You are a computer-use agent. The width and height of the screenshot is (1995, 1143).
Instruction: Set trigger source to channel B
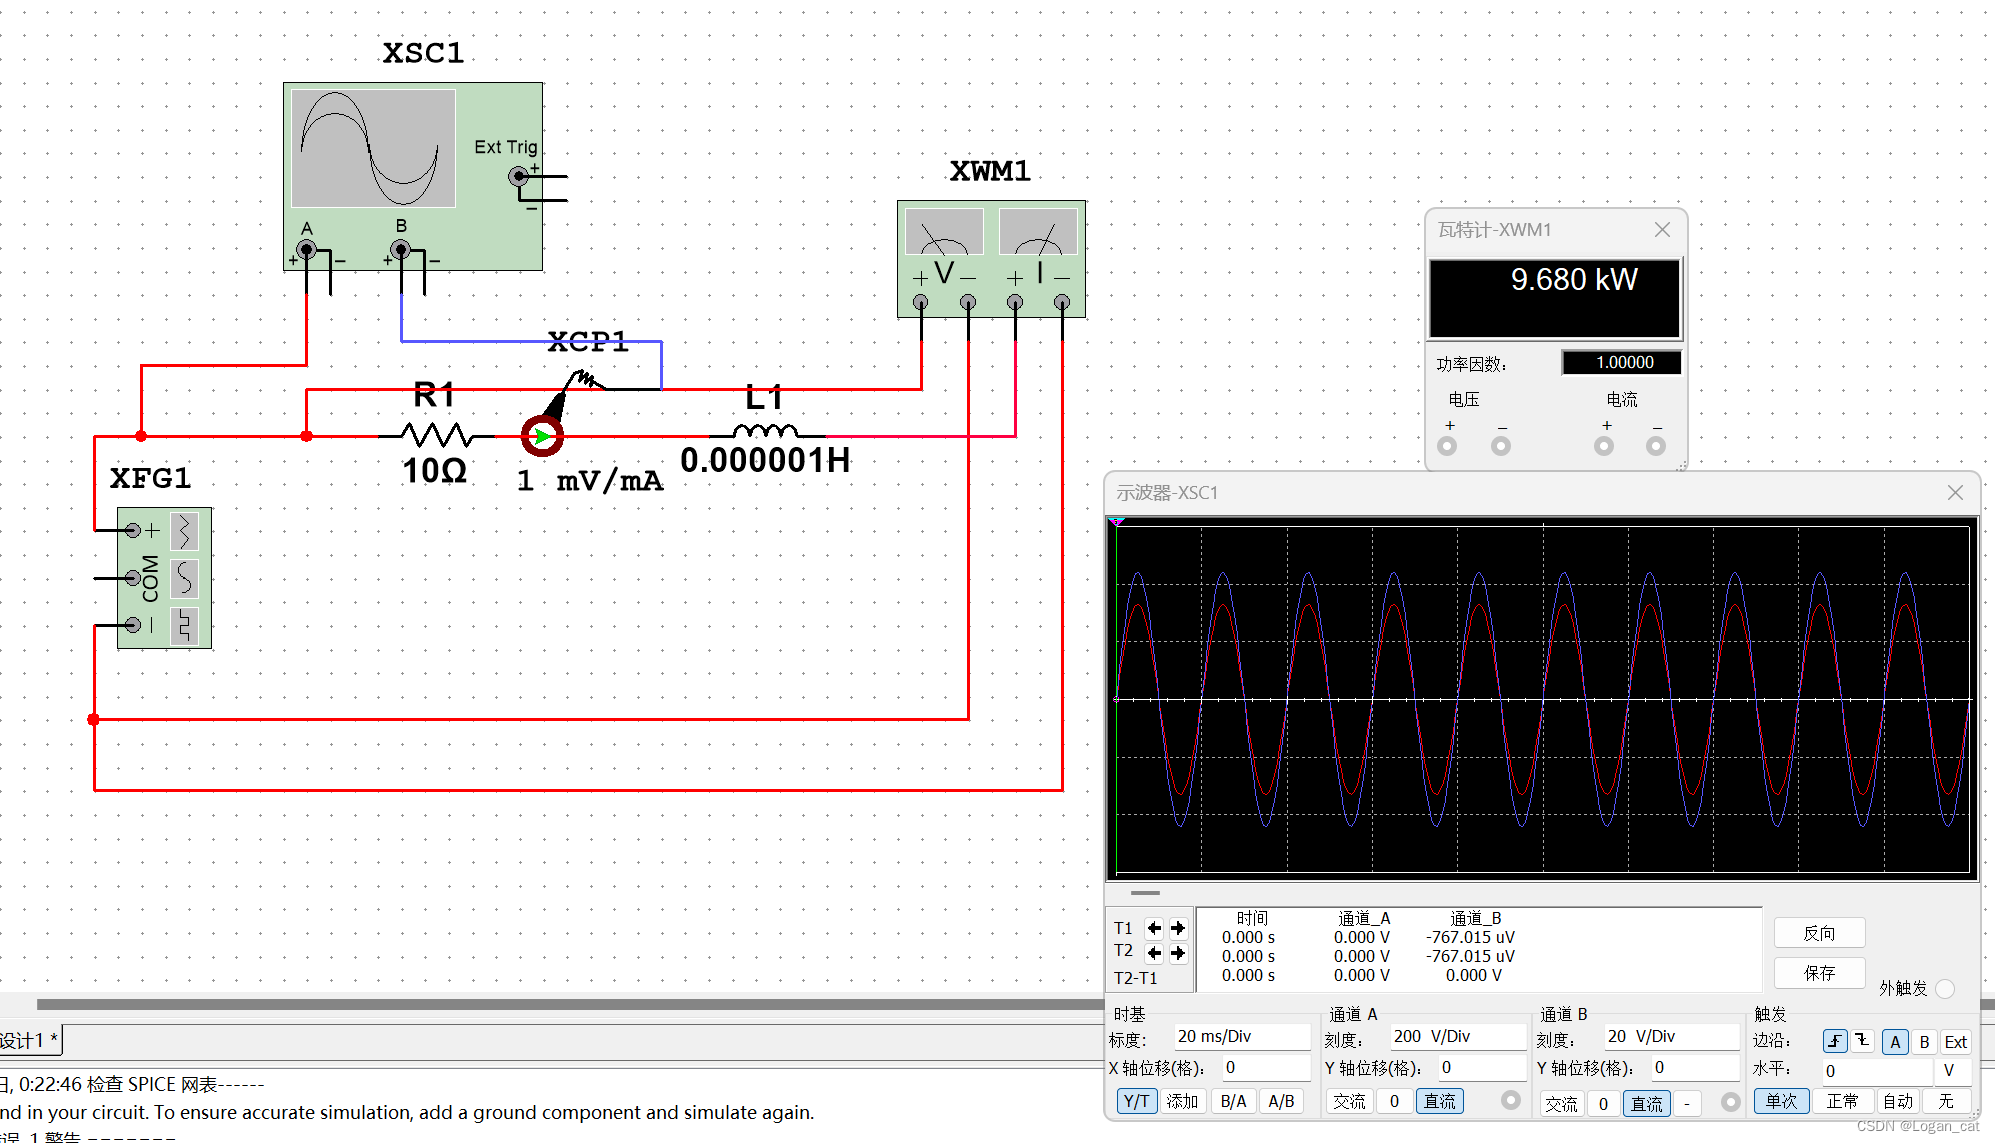click(x=1924, y=1042)
